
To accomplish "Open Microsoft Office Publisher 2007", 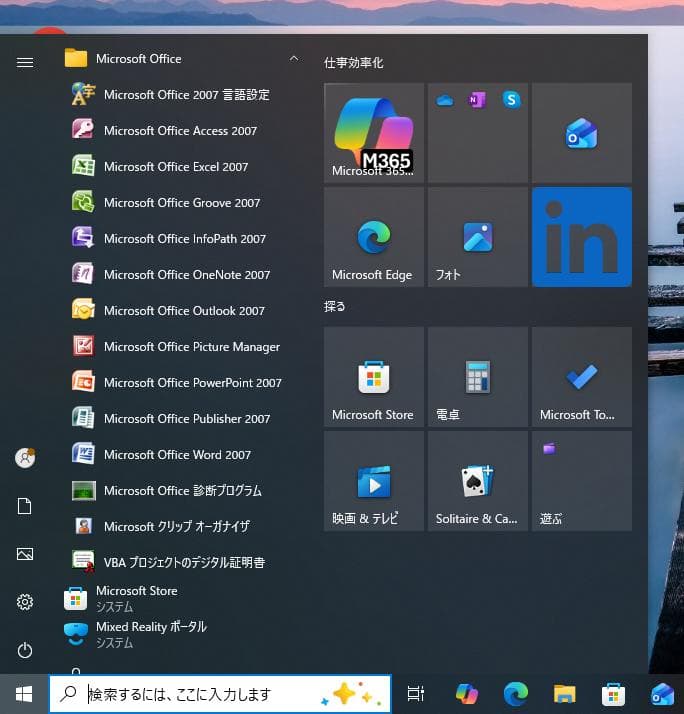I will coord(182,418).
